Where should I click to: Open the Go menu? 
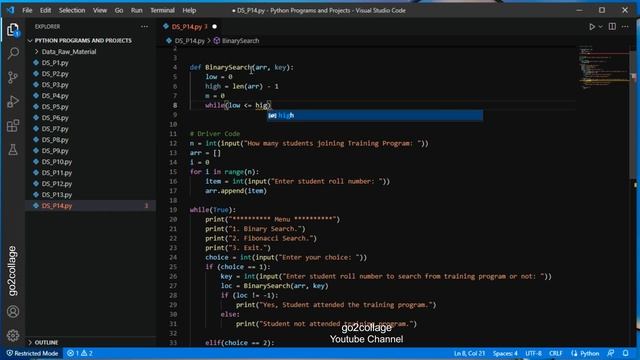pos(119,10)
